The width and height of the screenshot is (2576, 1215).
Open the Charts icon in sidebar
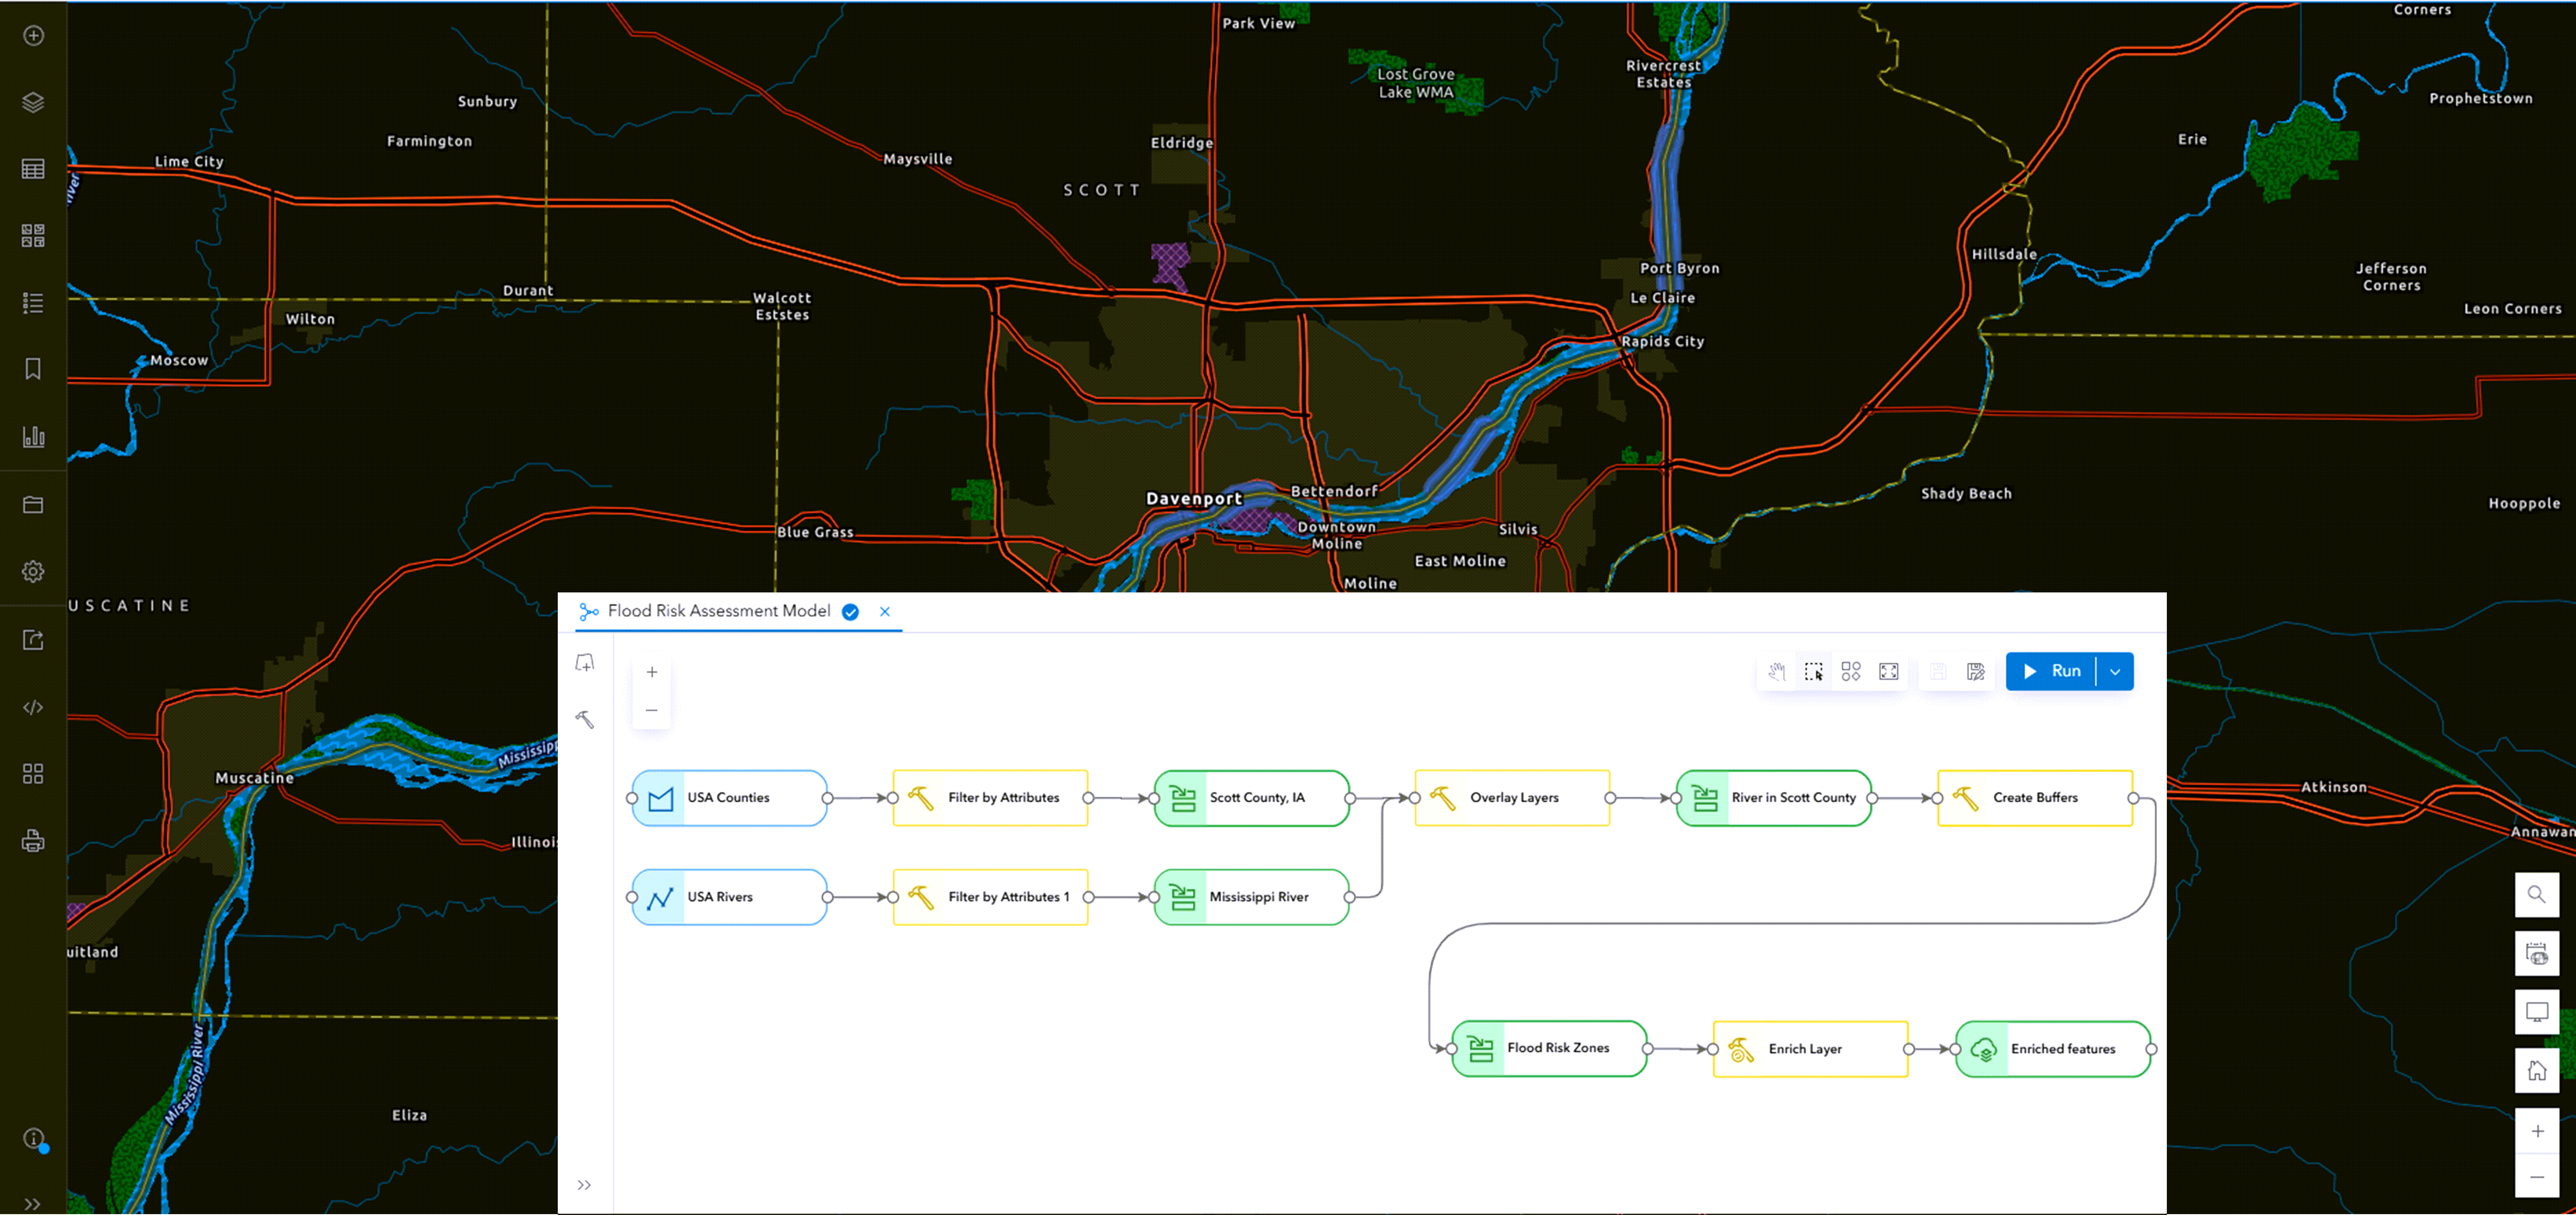33,437
